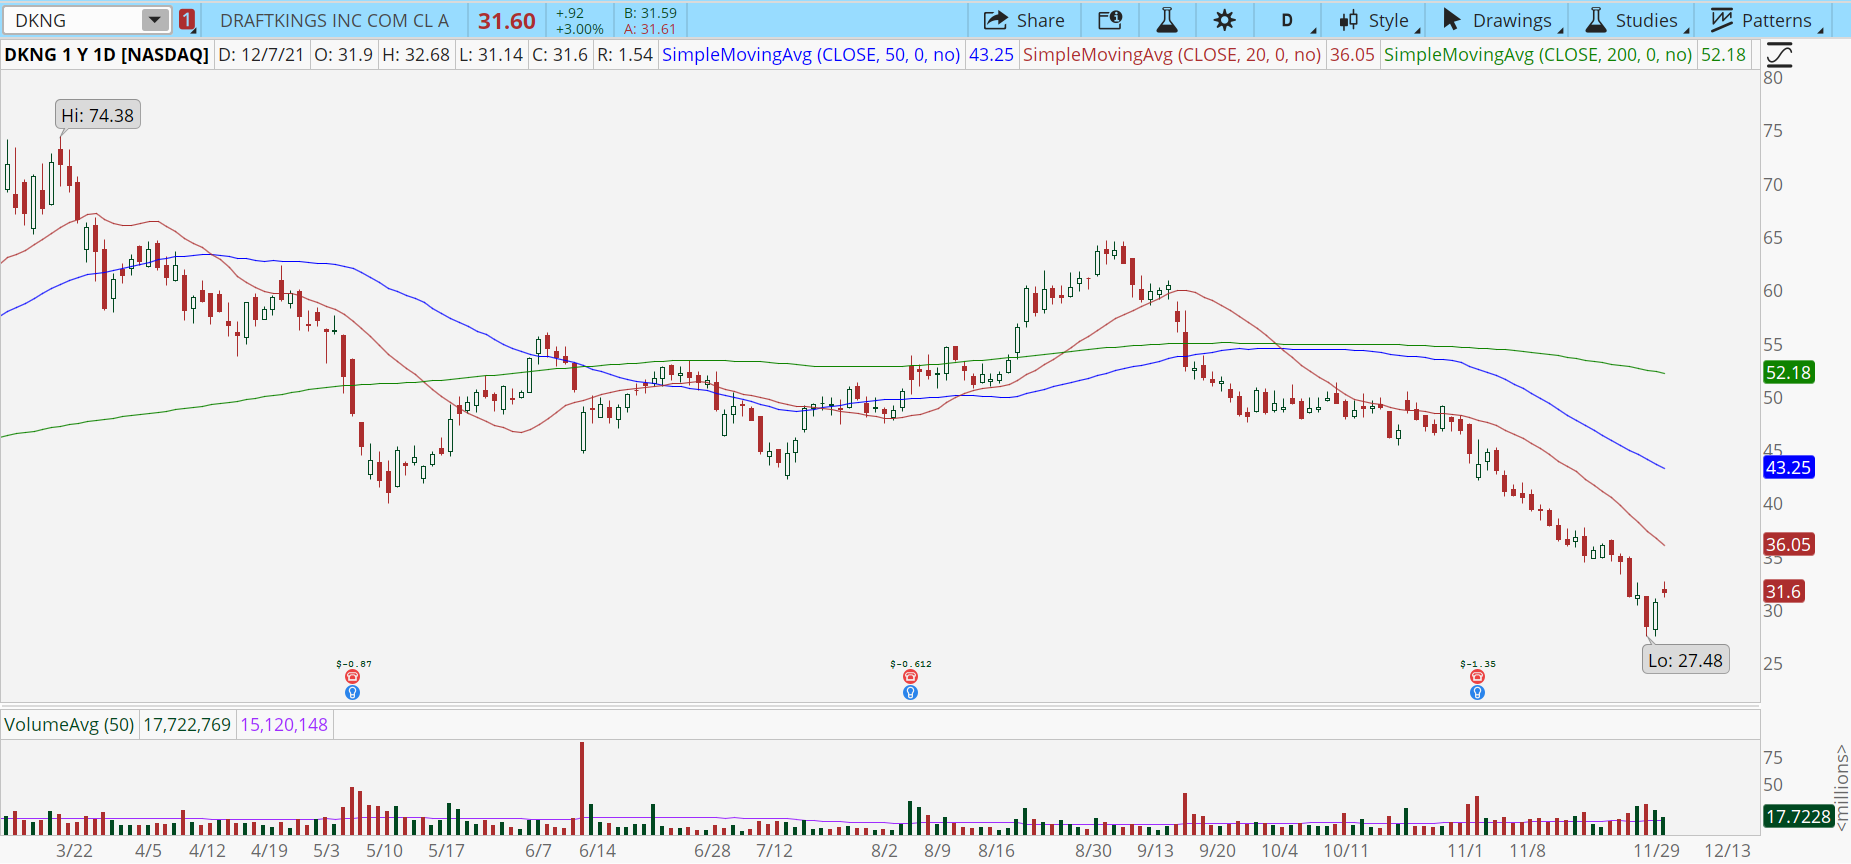The width and height of the screenshot is (1851, 864).
Task: Click the flask icon next to settings gear
Action: click(x=1167, y=20)
